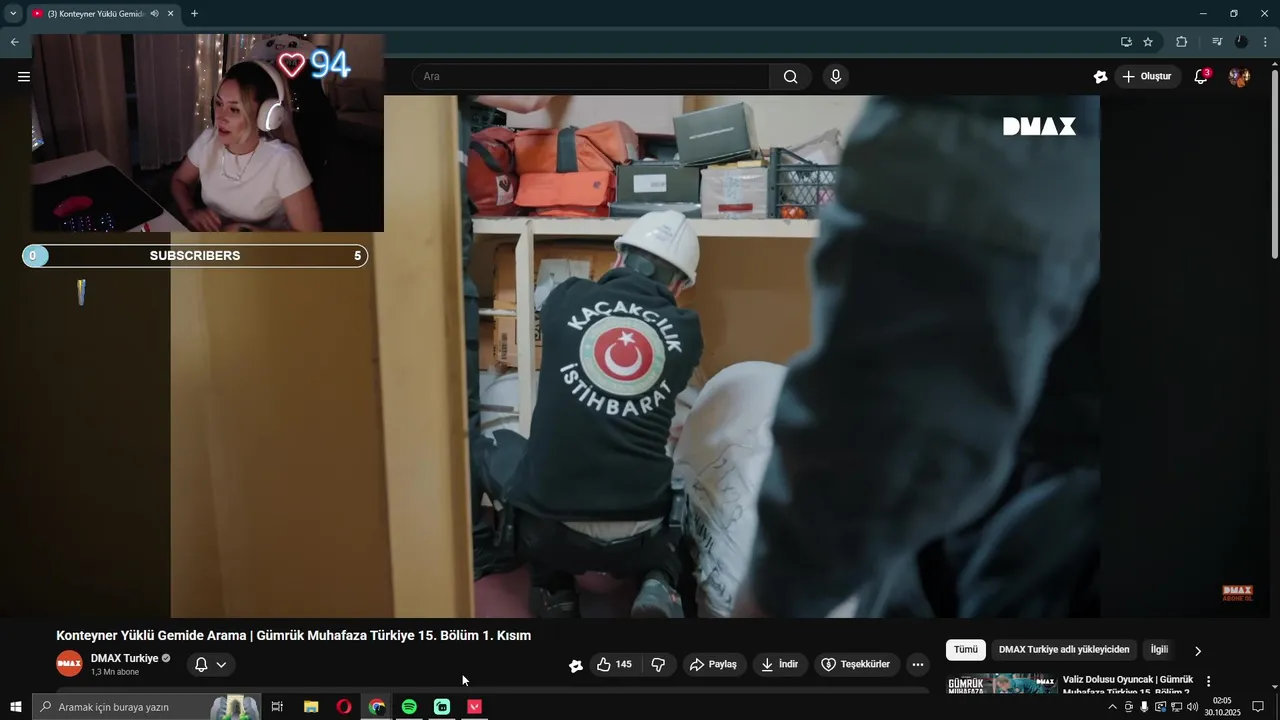Click the sparkle Ask icon near Oluştur
1280x720 pixels.
coord(1100,77)
